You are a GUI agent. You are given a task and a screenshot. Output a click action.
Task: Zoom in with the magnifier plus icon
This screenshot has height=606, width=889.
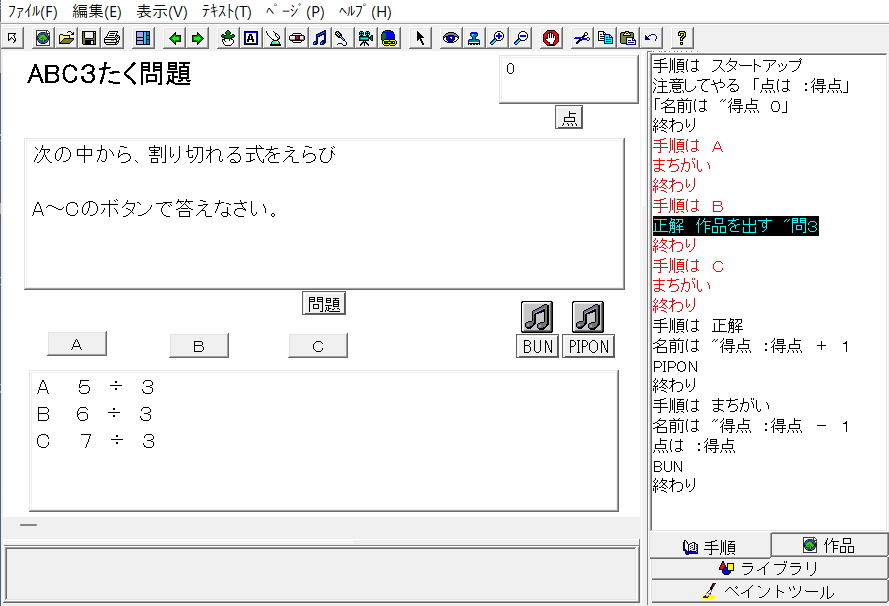click(x=497, y=38)
